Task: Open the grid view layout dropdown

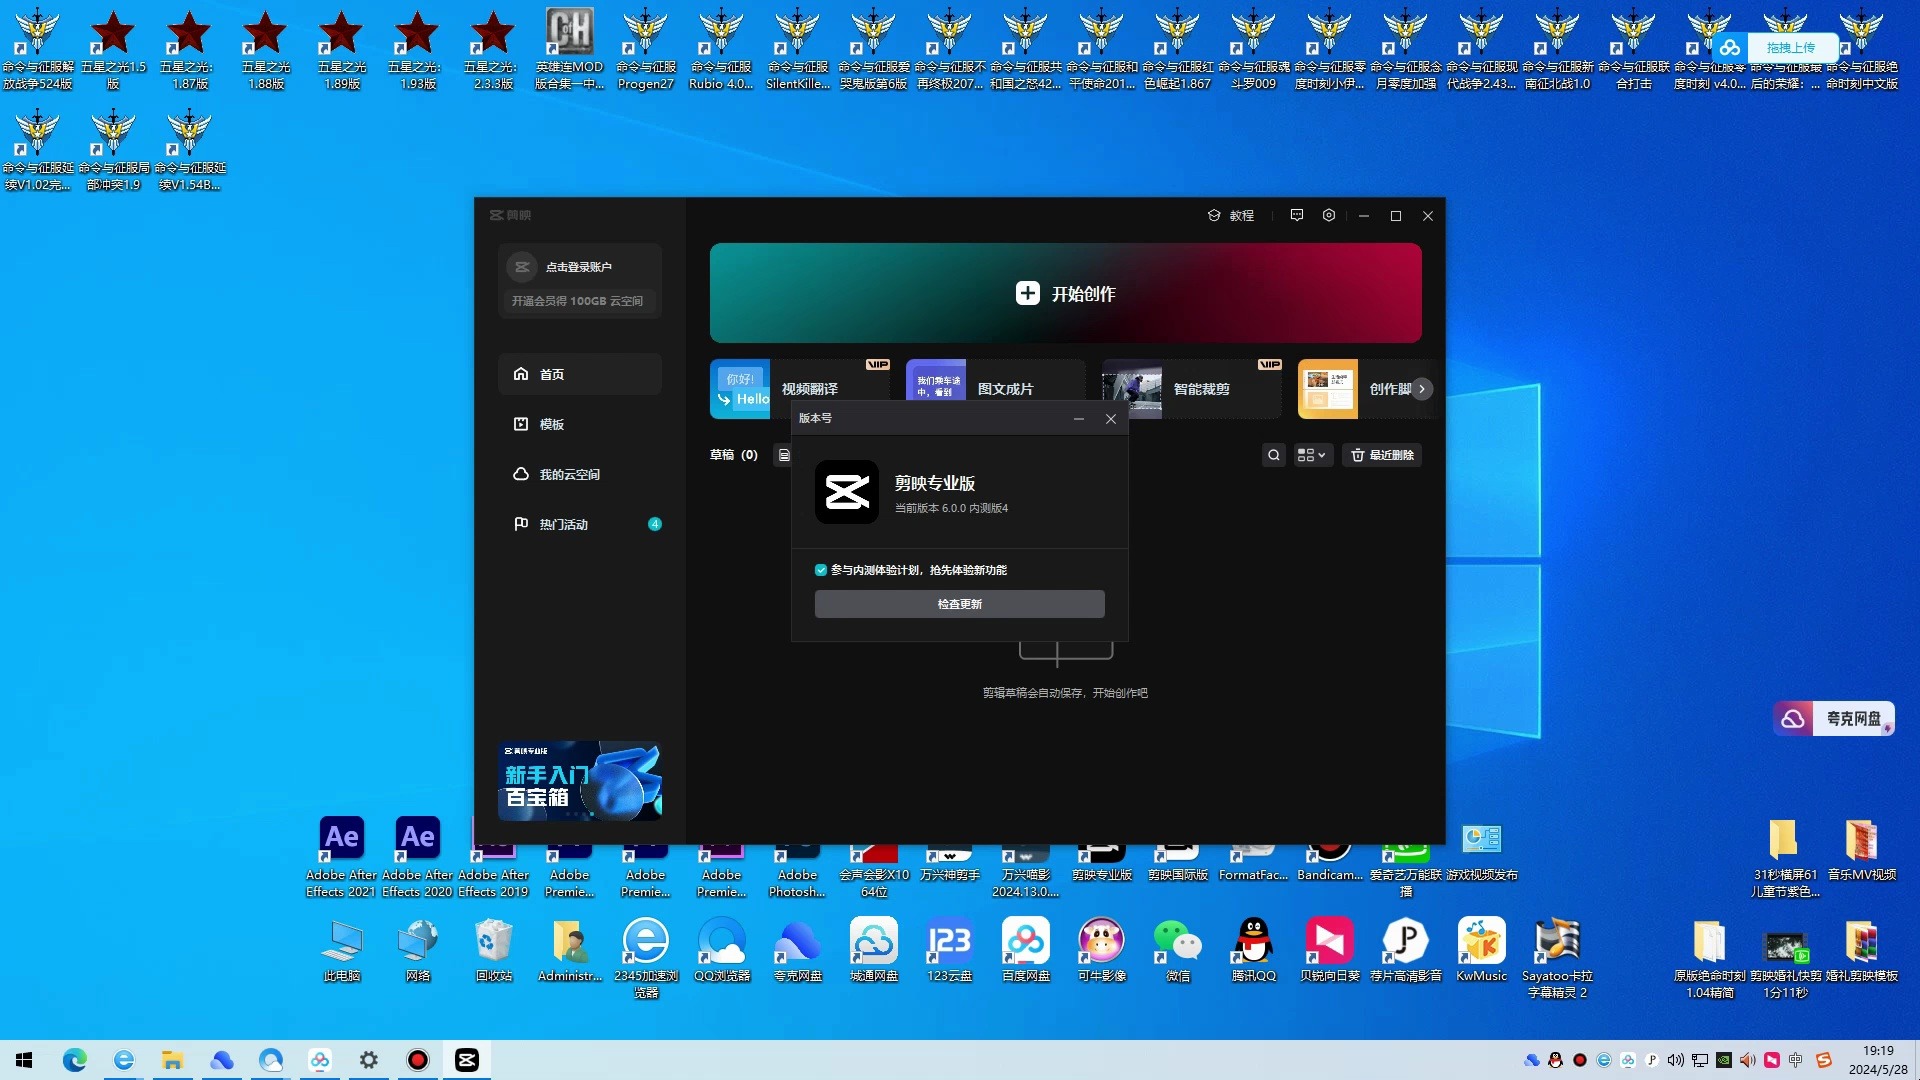Action: pos(1312,455)
